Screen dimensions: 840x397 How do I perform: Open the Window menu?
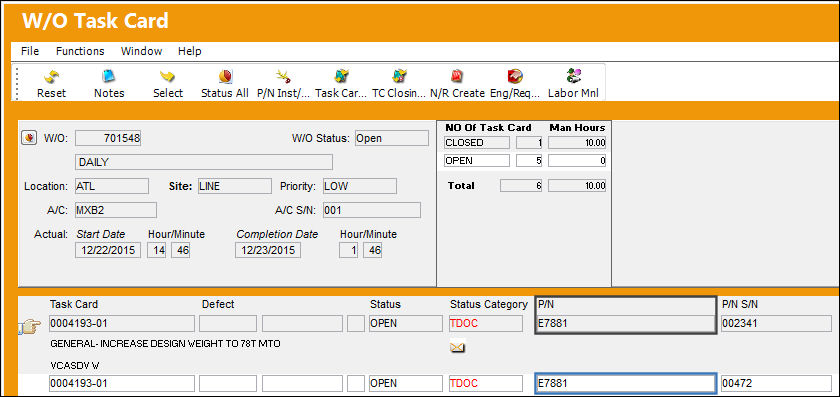coord(141,51)
